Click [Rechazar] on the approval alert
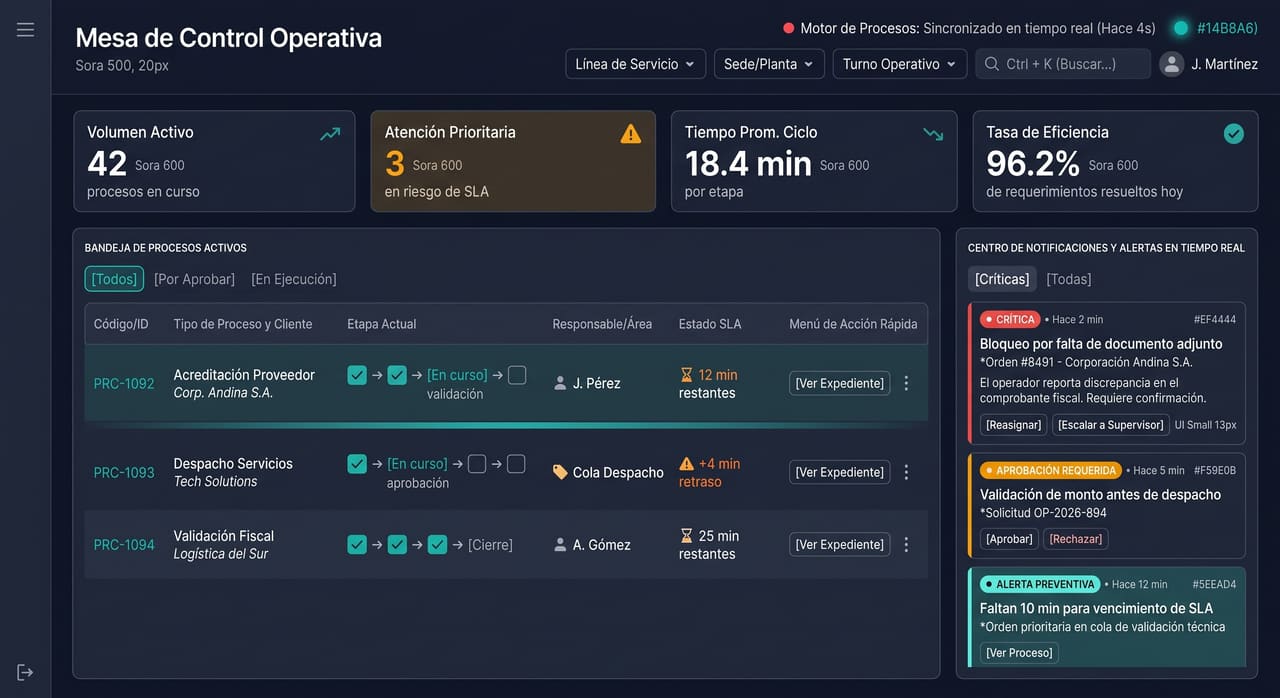1280x698 pixels. [1076, 539]
